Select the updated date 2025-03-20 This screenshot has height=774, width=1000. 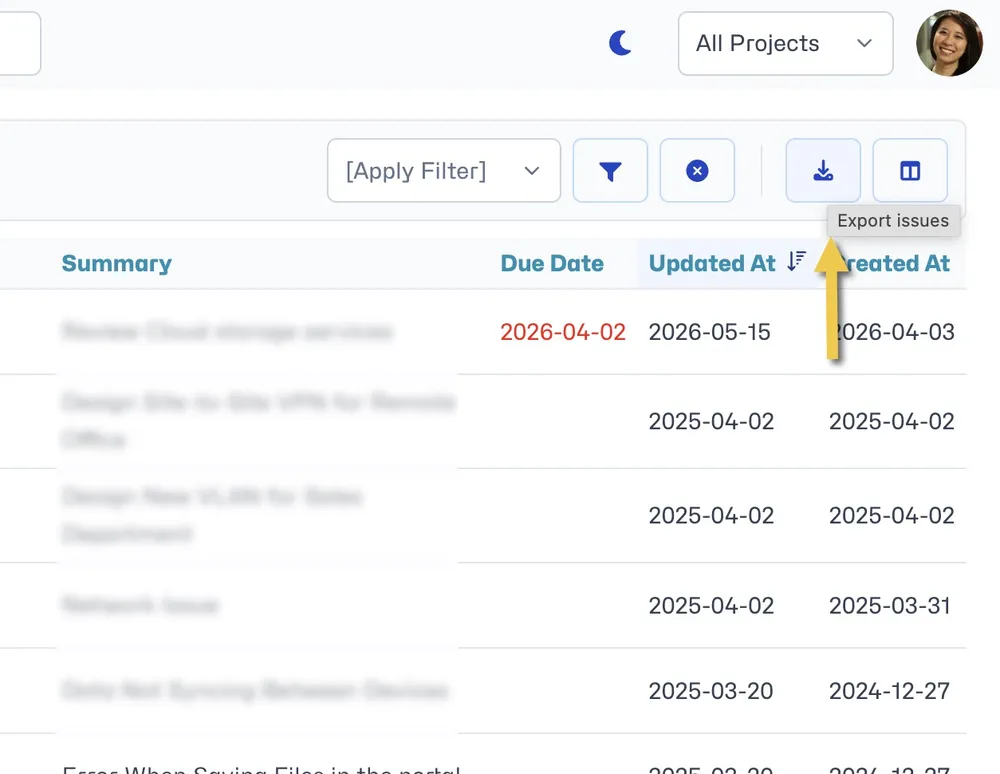pos(711,691)
